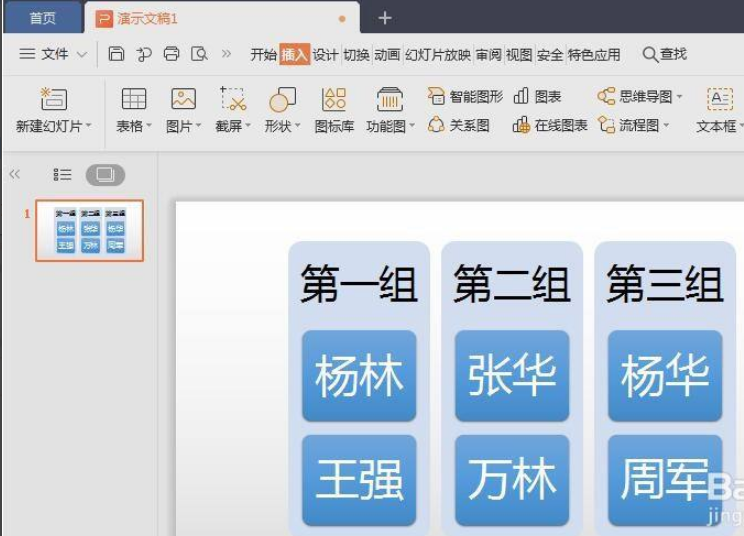
Task: Switch to the Home (首页) window tab
Action: point(43,18)
